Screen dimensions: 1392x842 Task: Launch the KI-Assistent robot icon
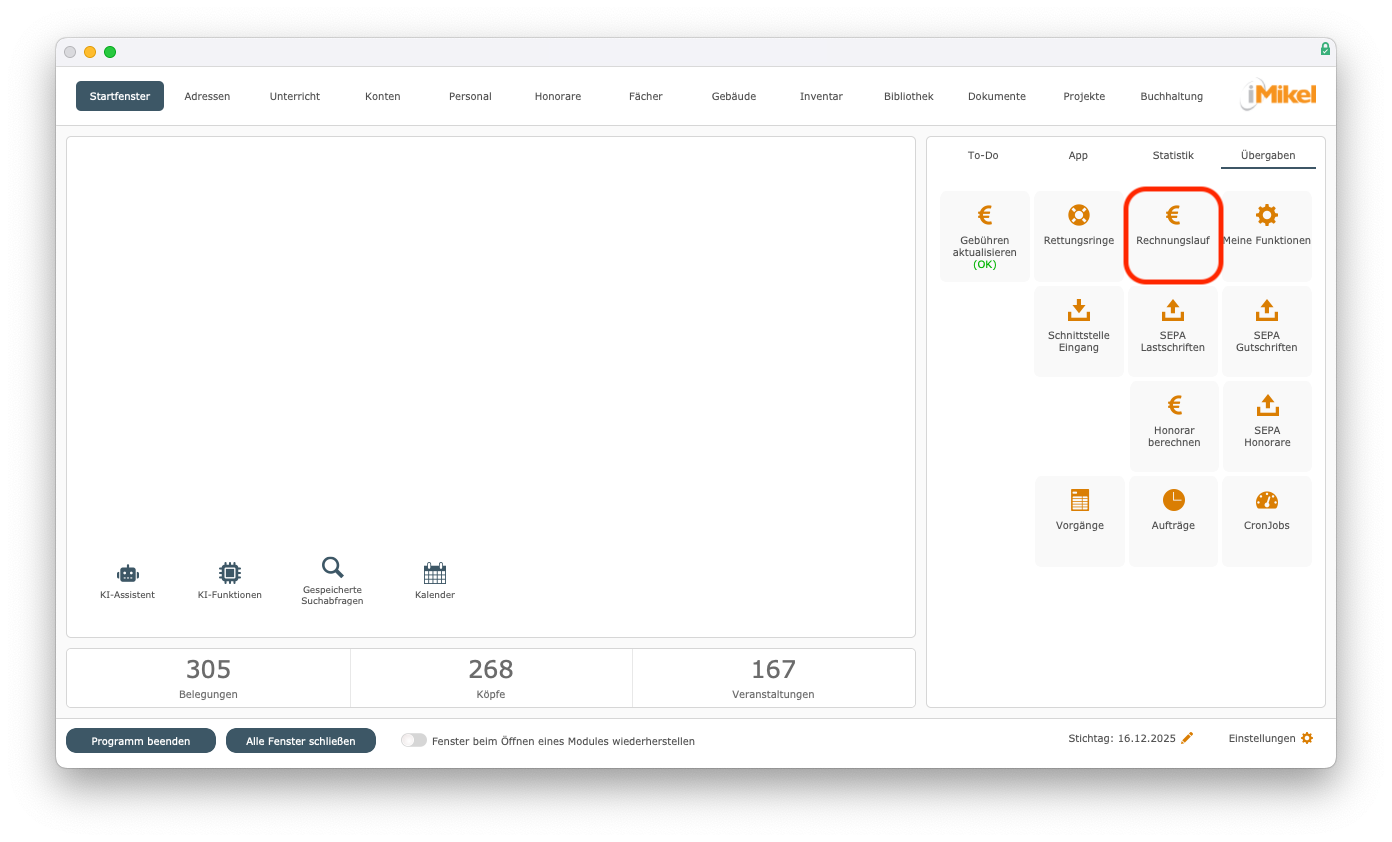127,573
